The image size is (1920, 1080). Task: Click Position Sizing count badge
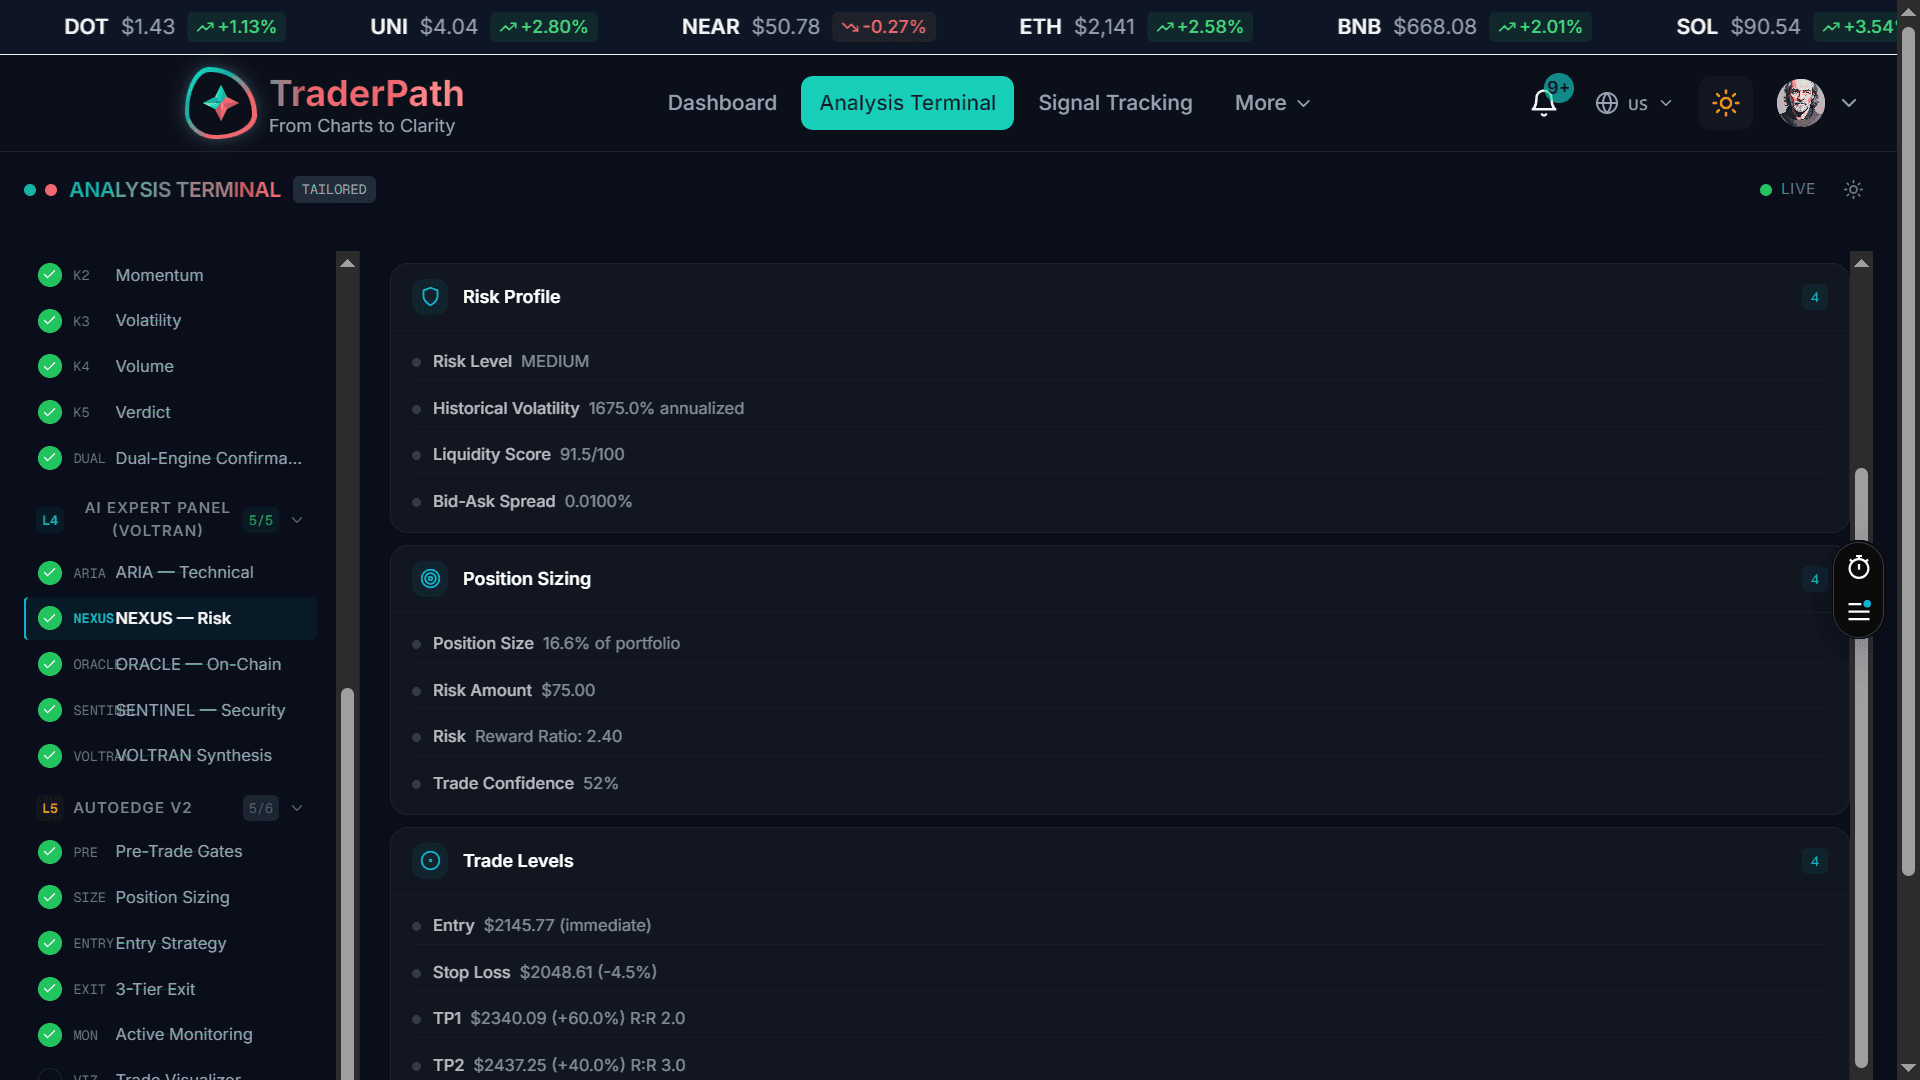coord(1814,579)
